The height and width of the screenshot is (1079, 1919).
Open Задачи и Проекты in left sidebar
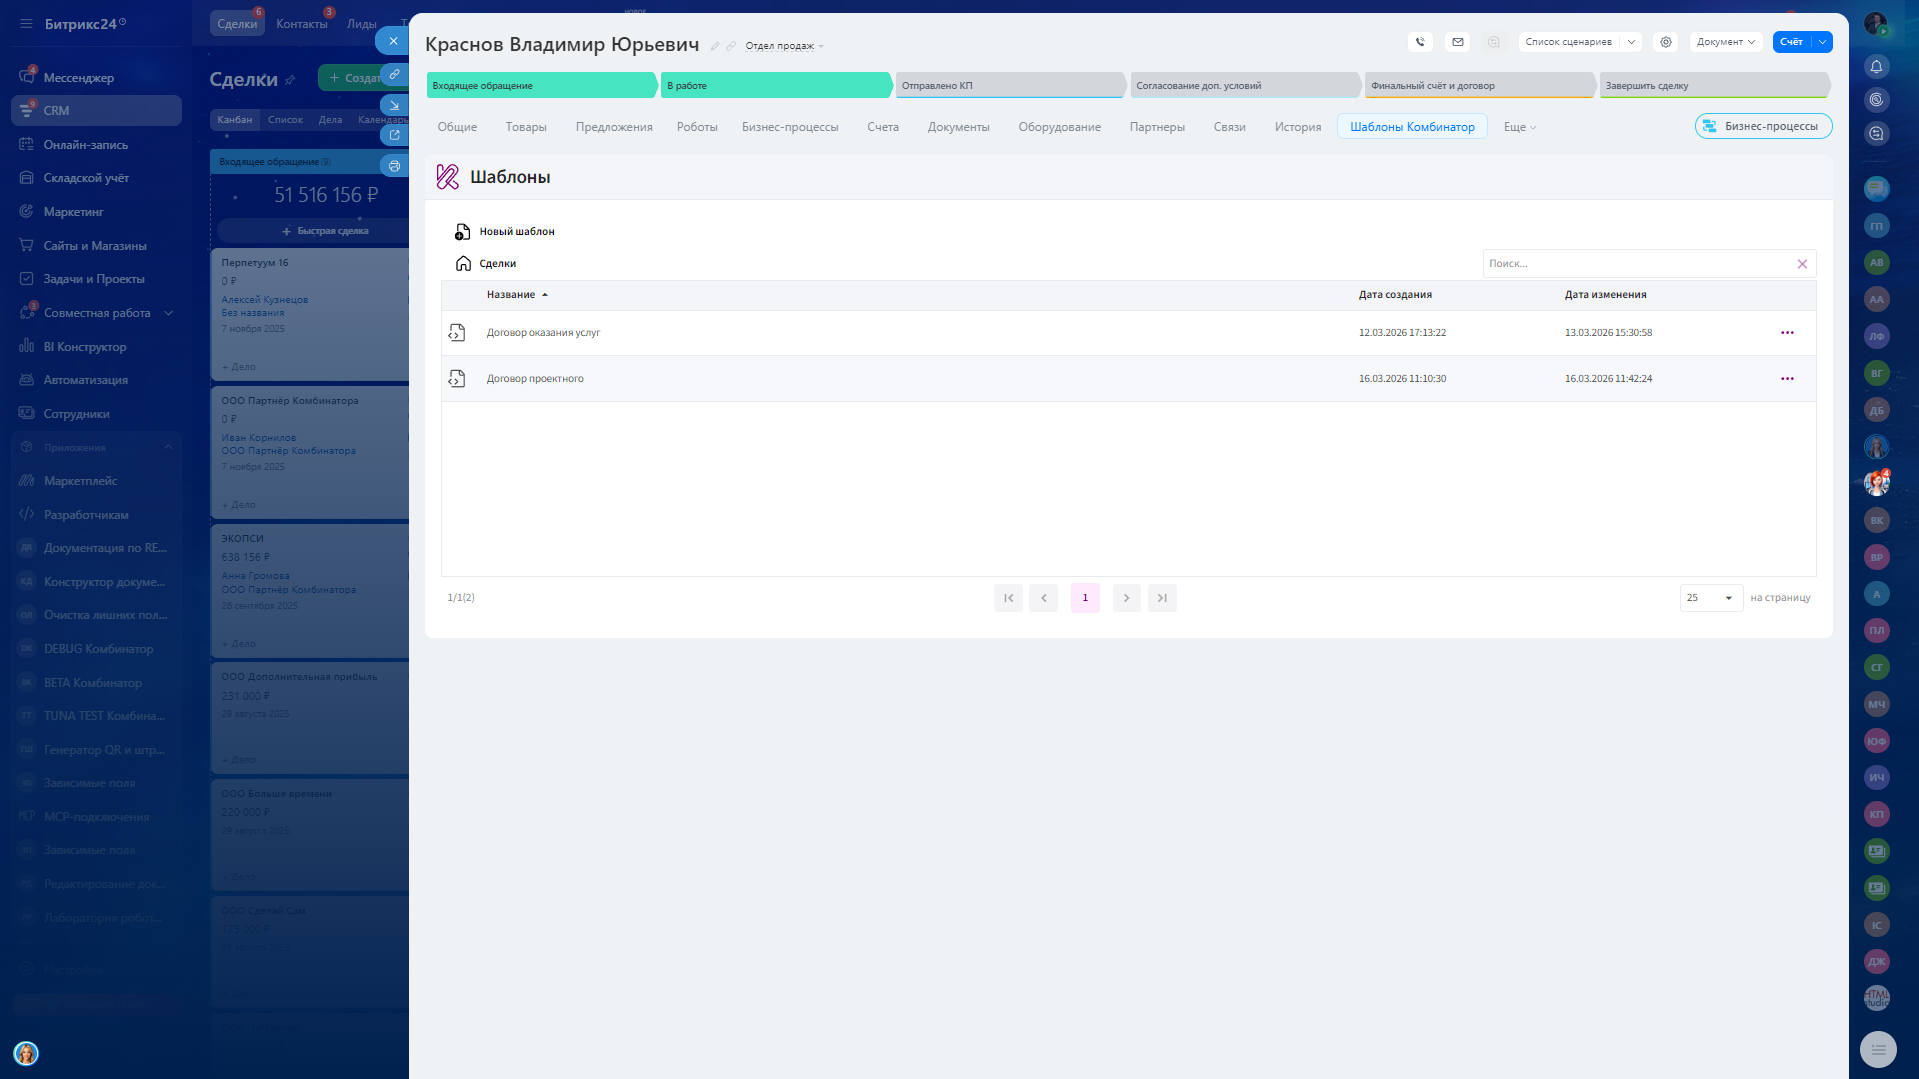coord(96,279)
